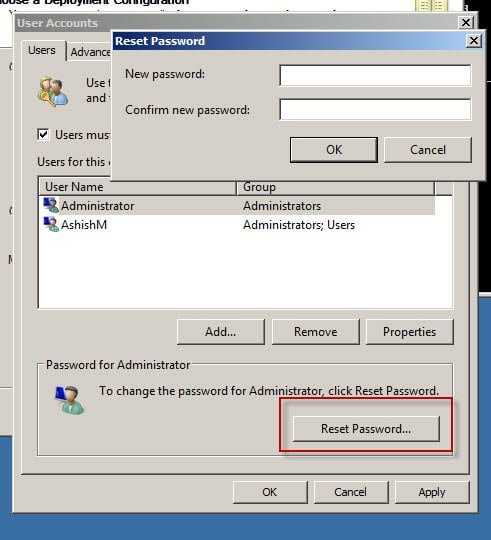Click the Reset Password... button

tap(366, 429)
